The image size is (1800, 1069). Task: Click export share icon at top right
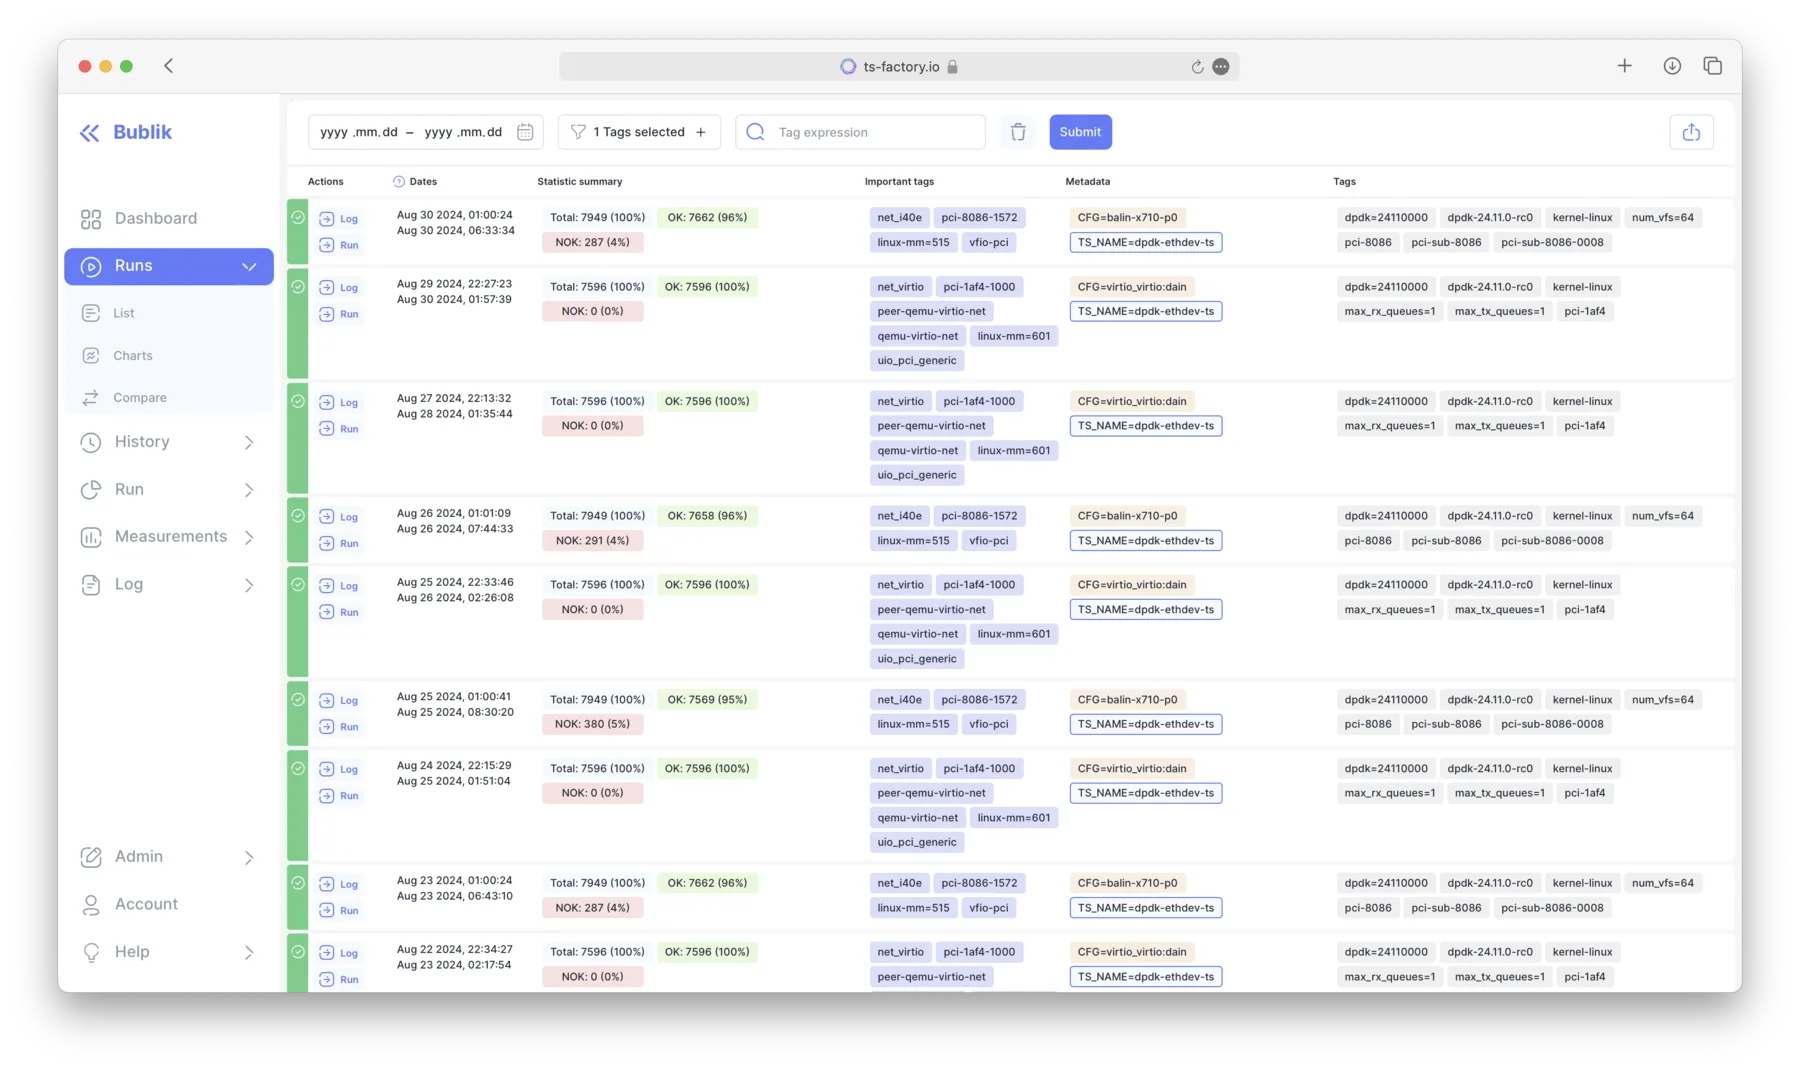tap(1691, 132)
